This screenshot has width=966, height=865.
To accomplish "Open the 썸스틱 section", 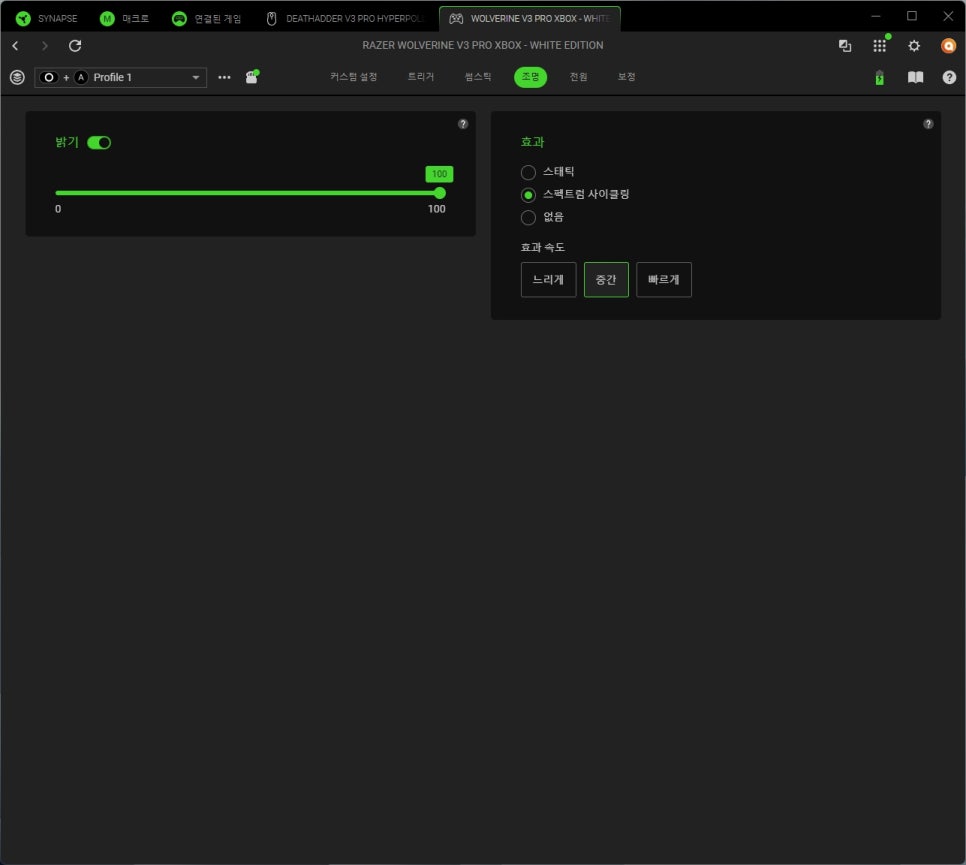I will (x=478, y=76).
